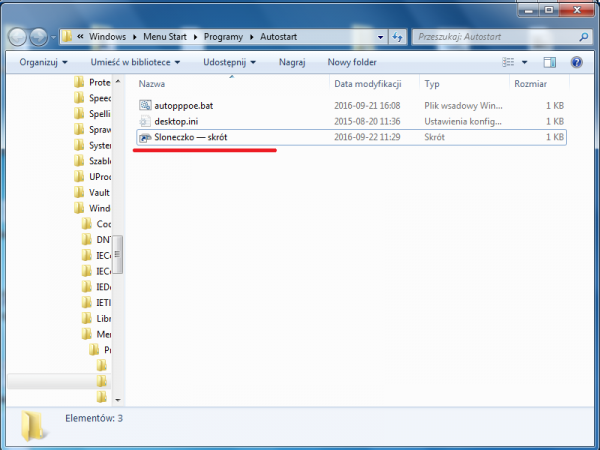Open the Speec folder in tree
This screenshot has height=450, width=600.
pyautogui.click(x=92, y=98)
